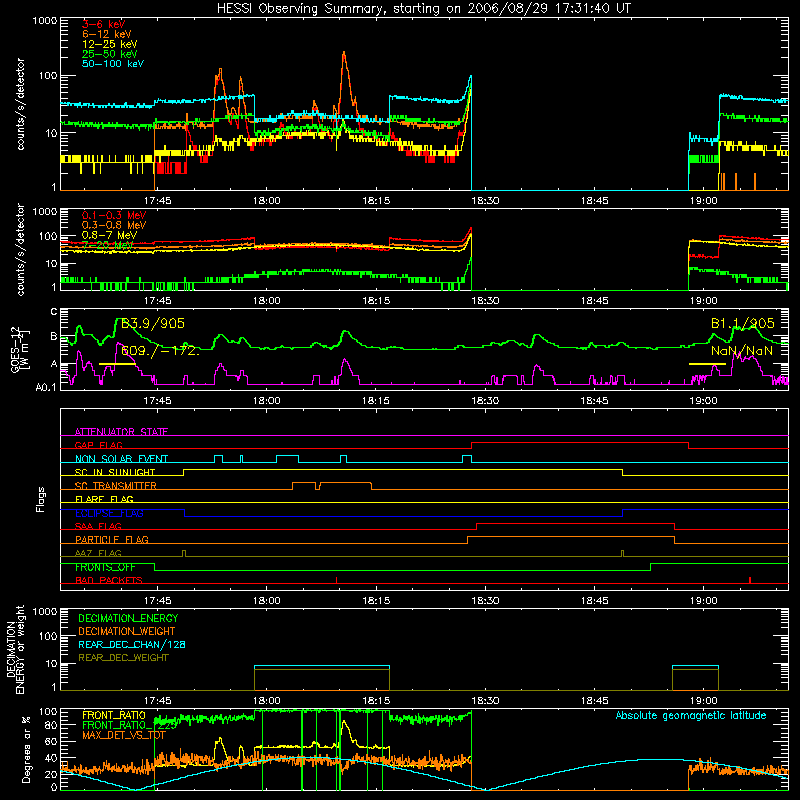Click the yellow flare bar under NaN/NaN
Image resolution: width=800 pixels, height=800 pixels.
tap(707, 364)
